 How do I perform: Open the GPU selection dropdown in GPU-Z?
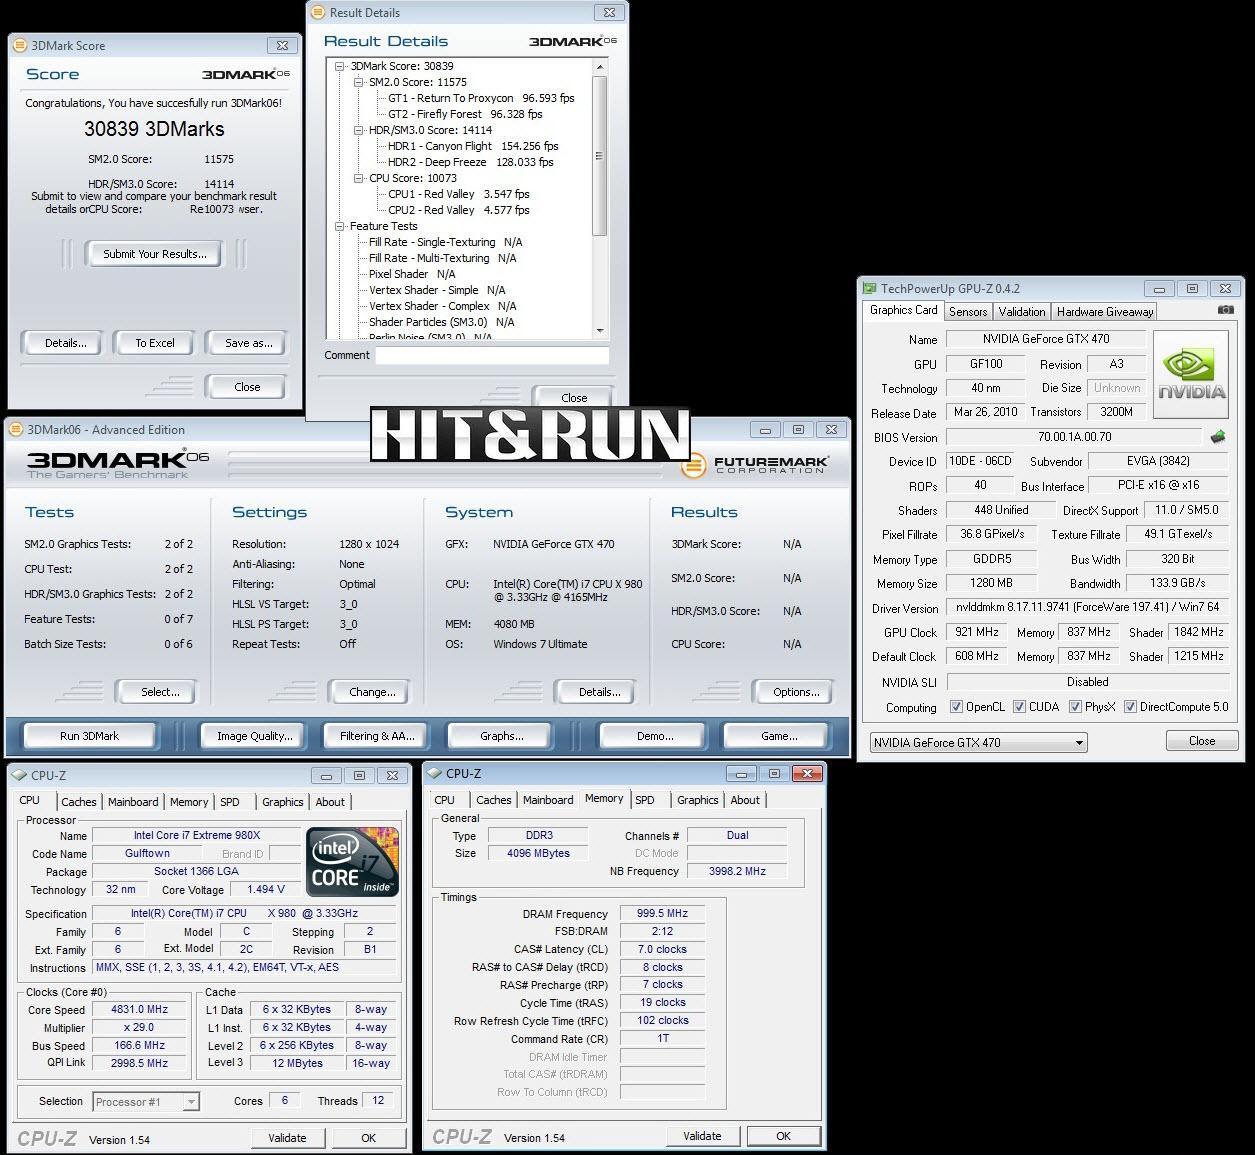[978, 743]
